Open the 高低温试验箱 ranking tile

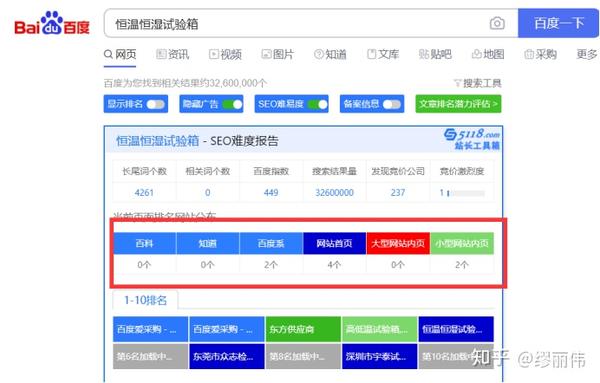pyautogui.click(x=380, y=329)
